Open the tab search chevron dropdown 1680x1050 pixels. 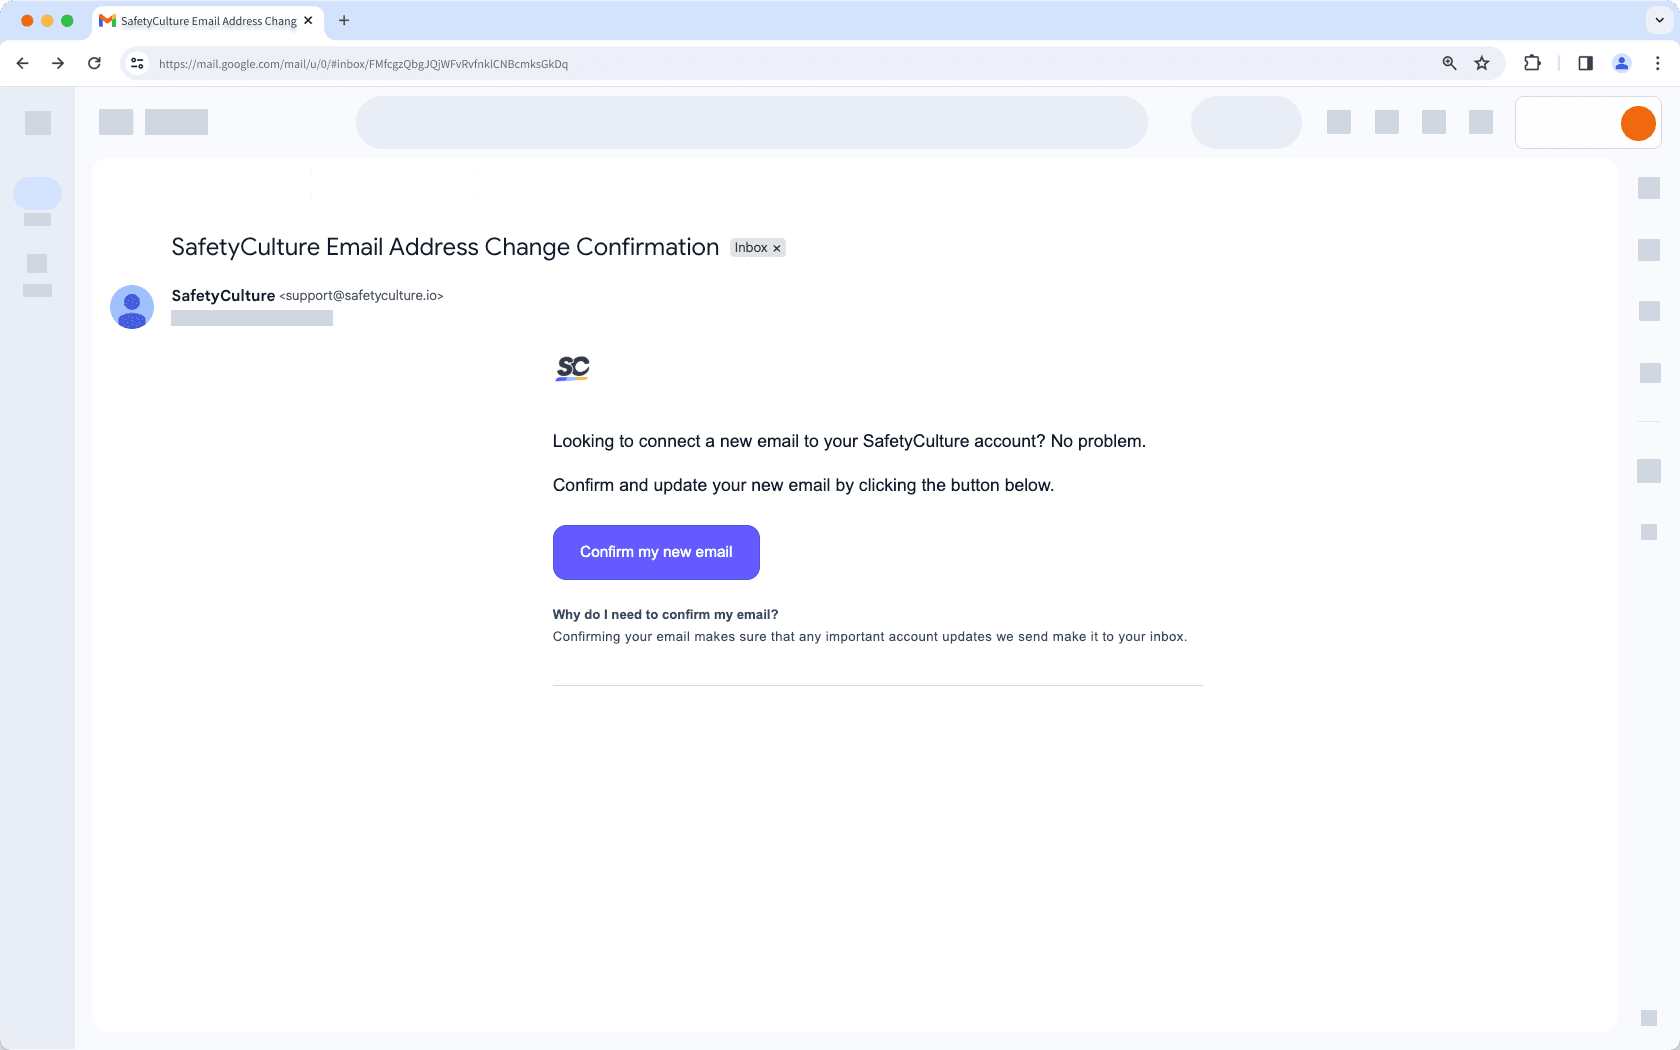[x=1657, y=20]
